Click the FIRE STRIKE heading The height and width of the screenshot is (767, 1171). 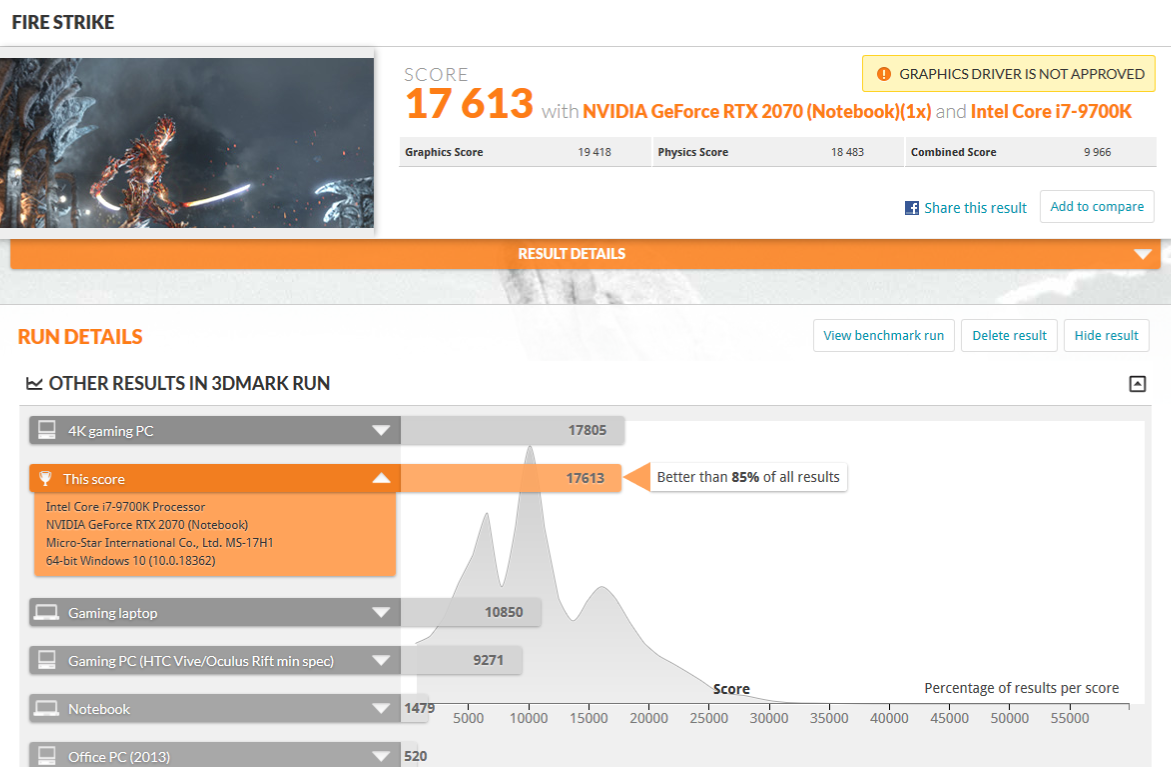(x=63, y=22)
